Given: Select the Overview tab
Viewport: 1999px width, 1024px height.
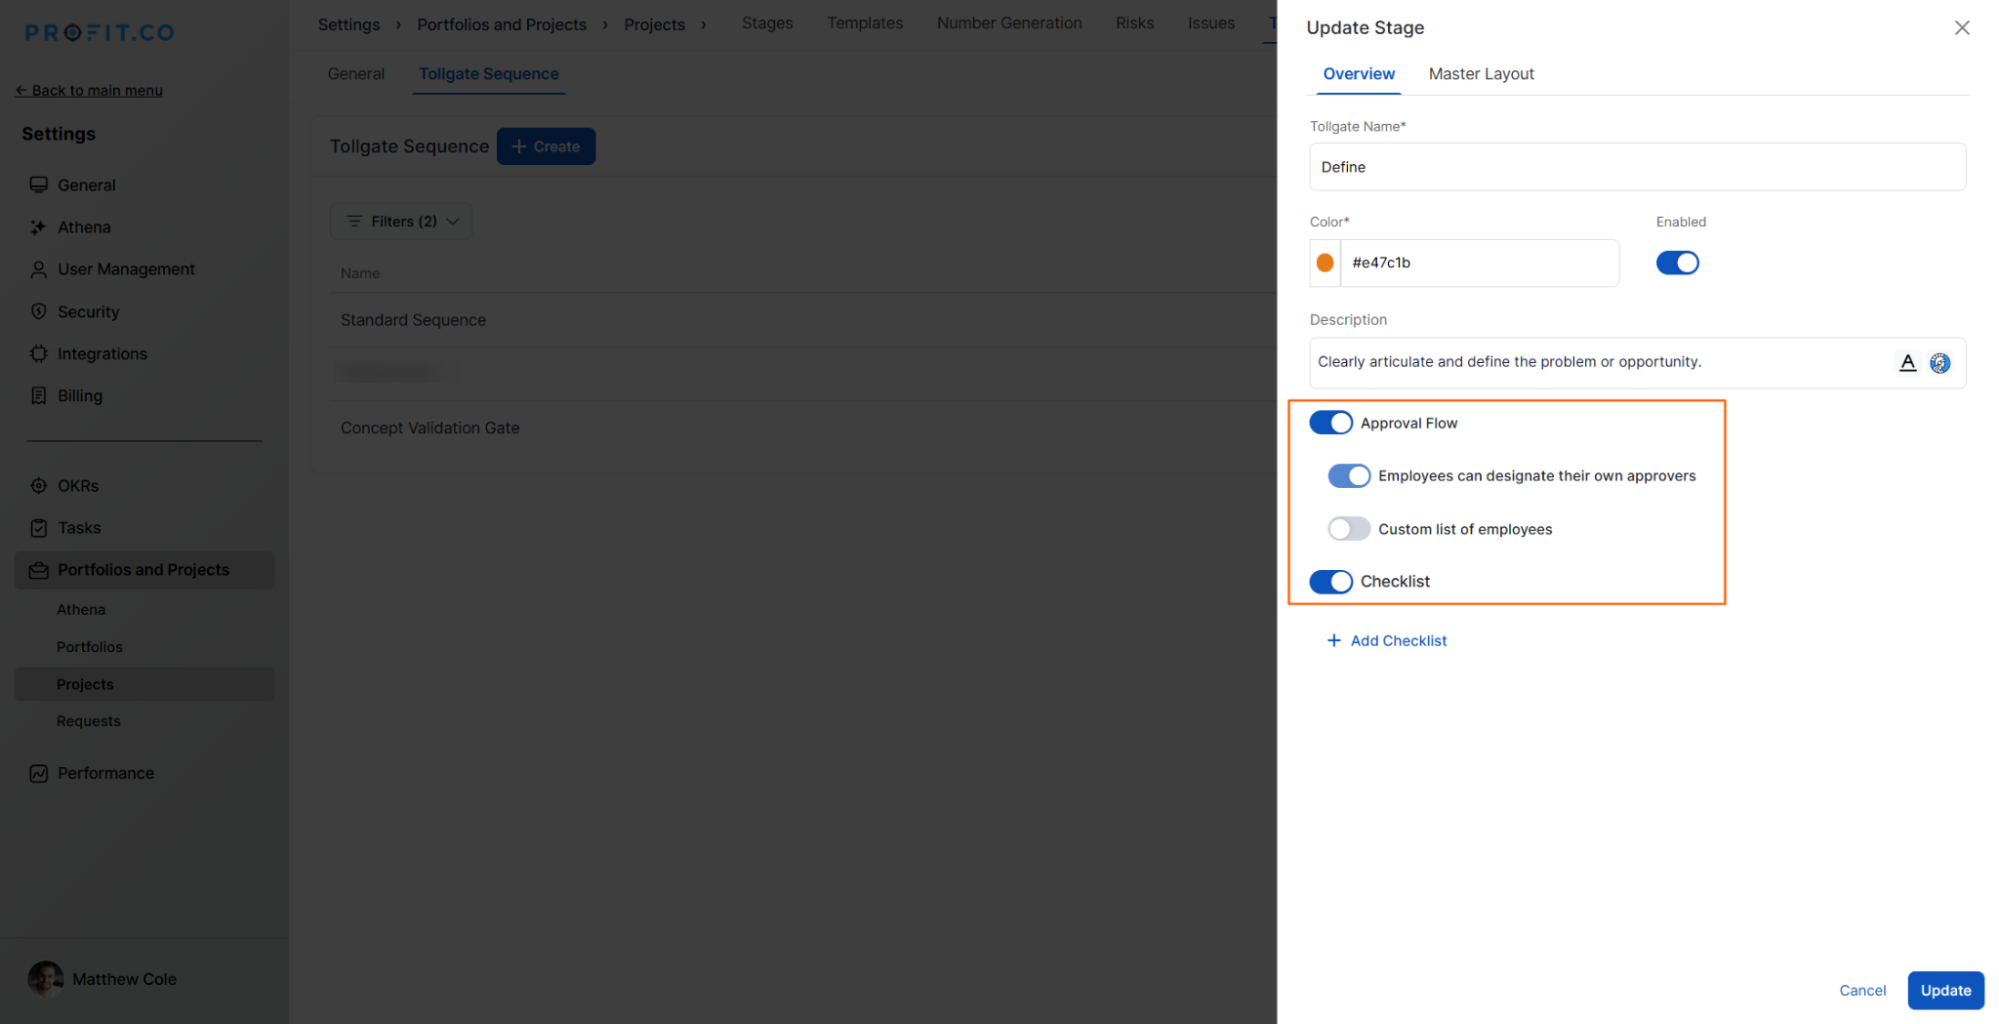Looking at the screenshot, I should [x=1358, y=74].
